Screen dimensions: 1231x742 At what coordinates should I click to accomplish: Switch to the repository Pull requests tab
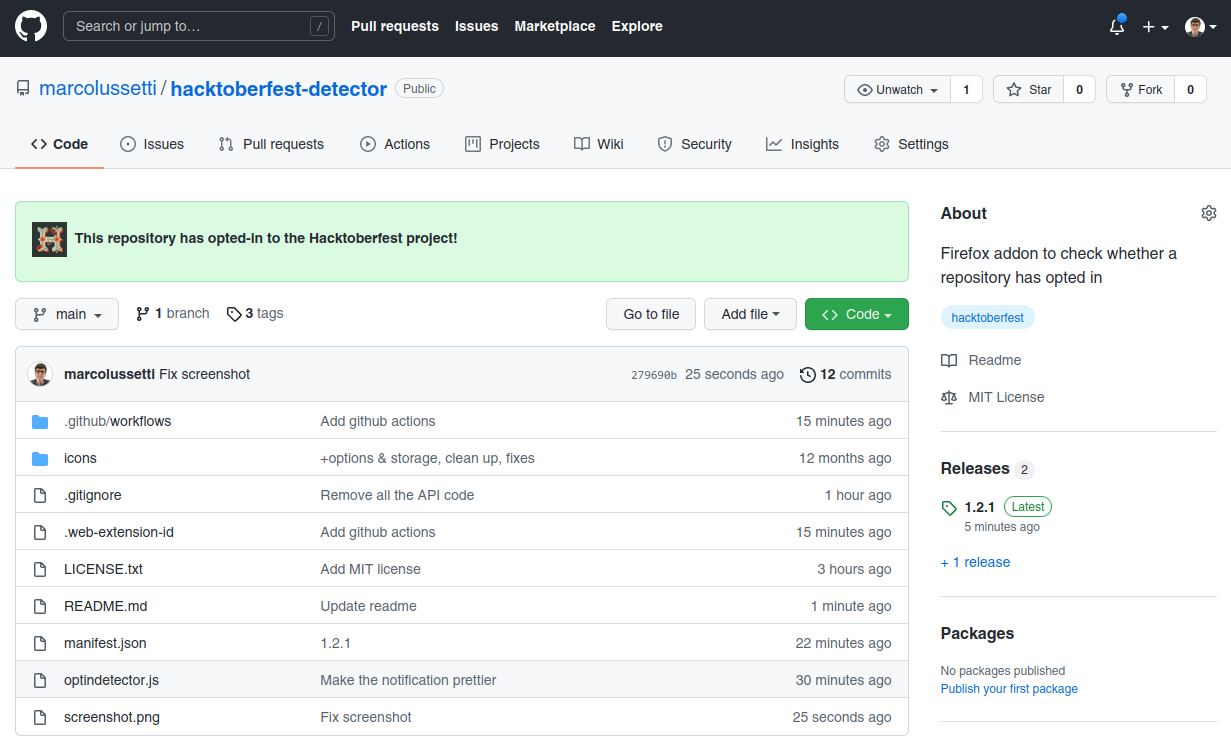271,144
